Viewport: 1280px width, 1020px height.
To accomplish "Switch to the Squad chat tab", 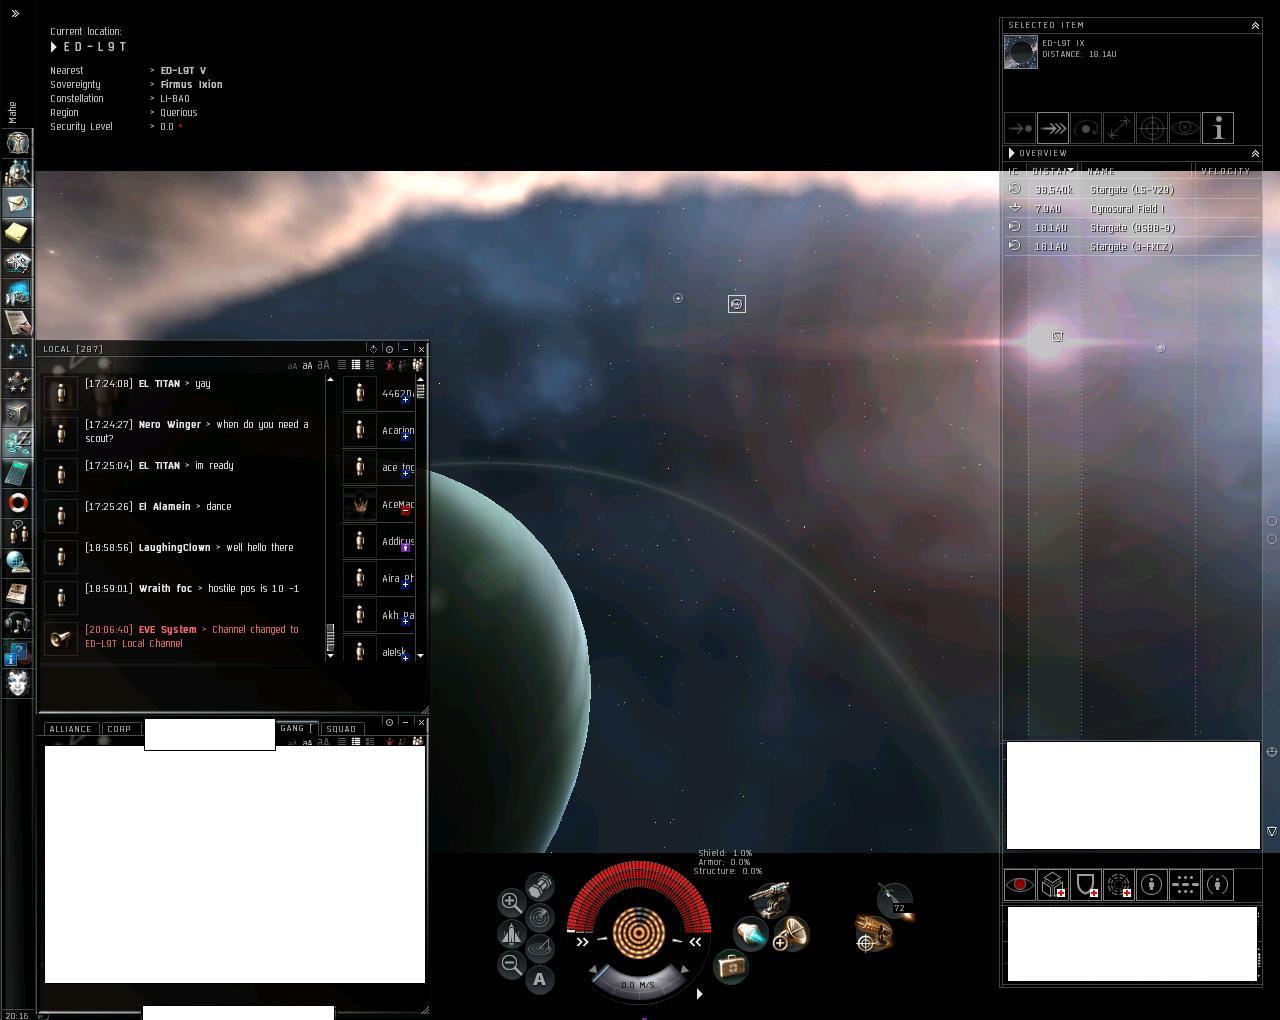I will 341,729.
